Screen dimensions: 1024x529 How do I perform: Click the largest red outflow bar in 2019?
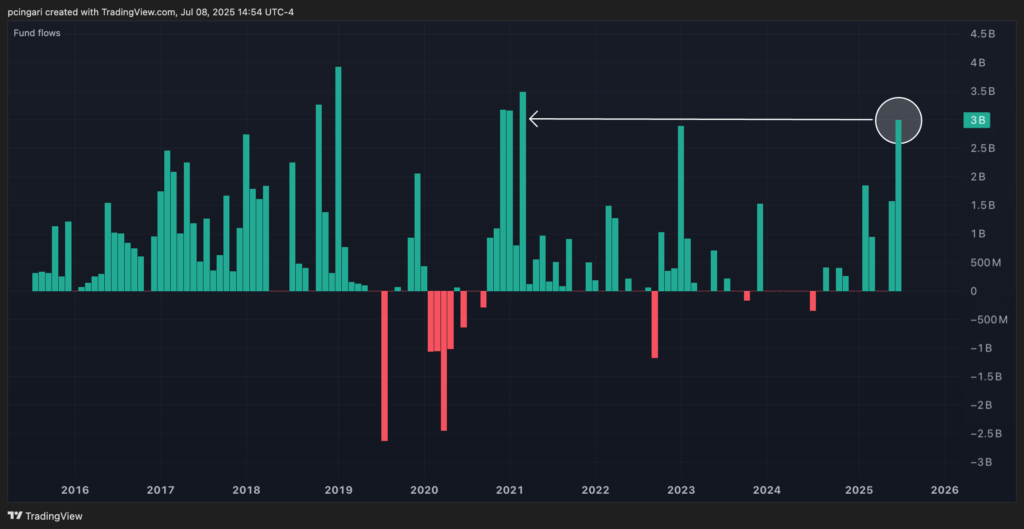tap(384, 365)
